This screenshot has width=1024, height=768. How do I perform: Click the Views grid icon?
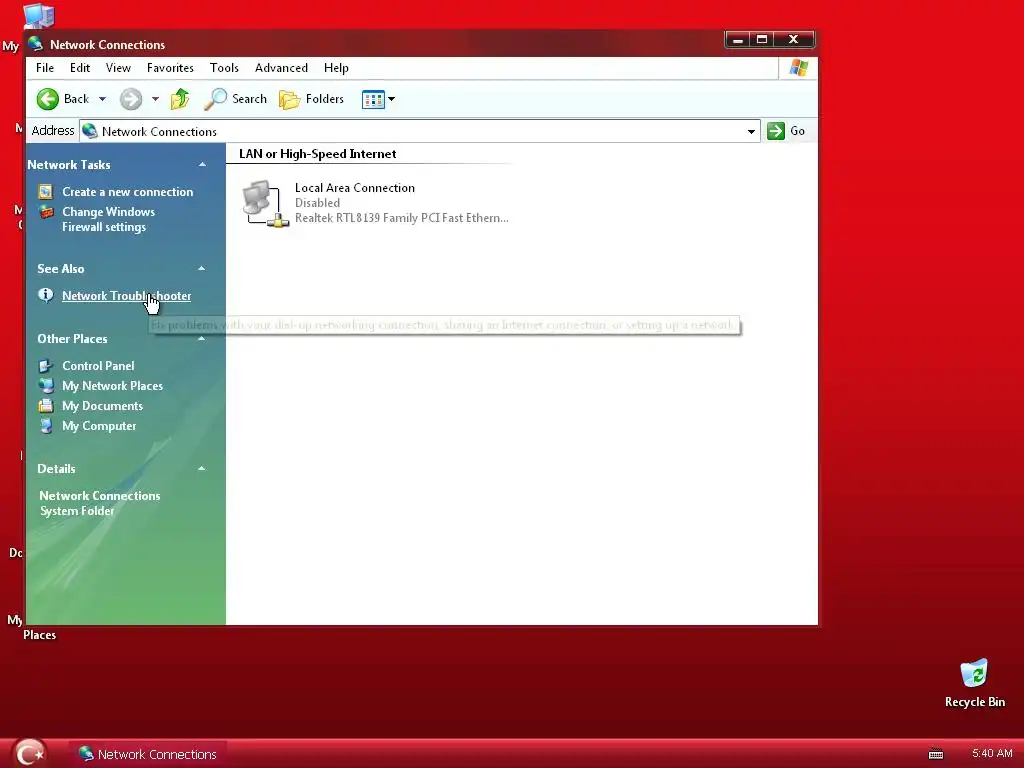(x=373, y=99)
